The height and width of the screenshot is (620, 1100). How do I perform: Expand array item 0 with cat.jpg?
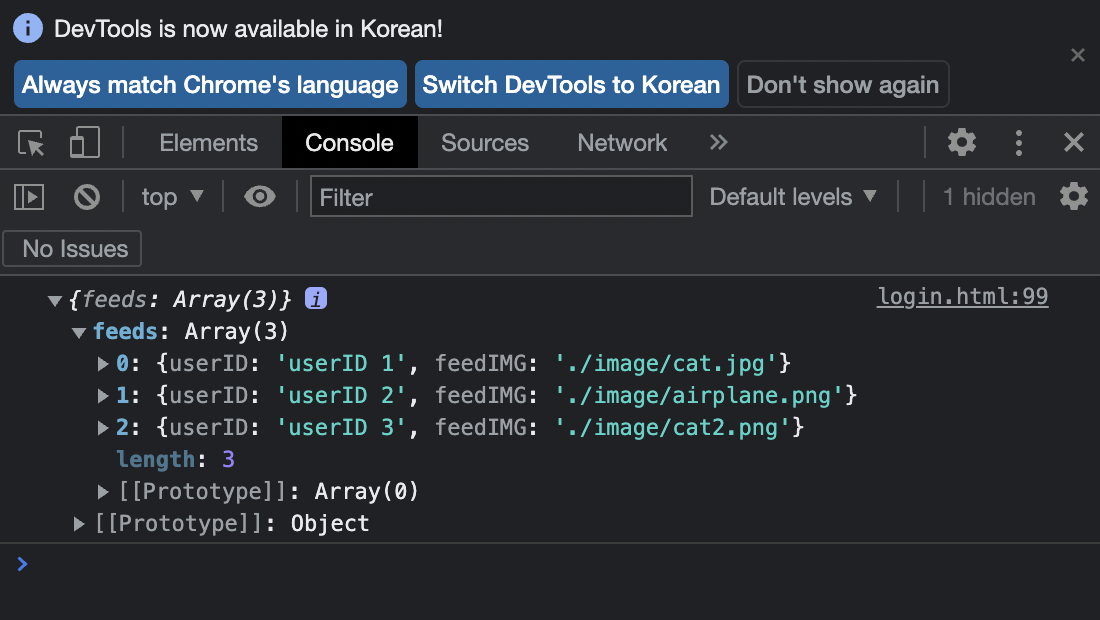(x=103, y=363)
